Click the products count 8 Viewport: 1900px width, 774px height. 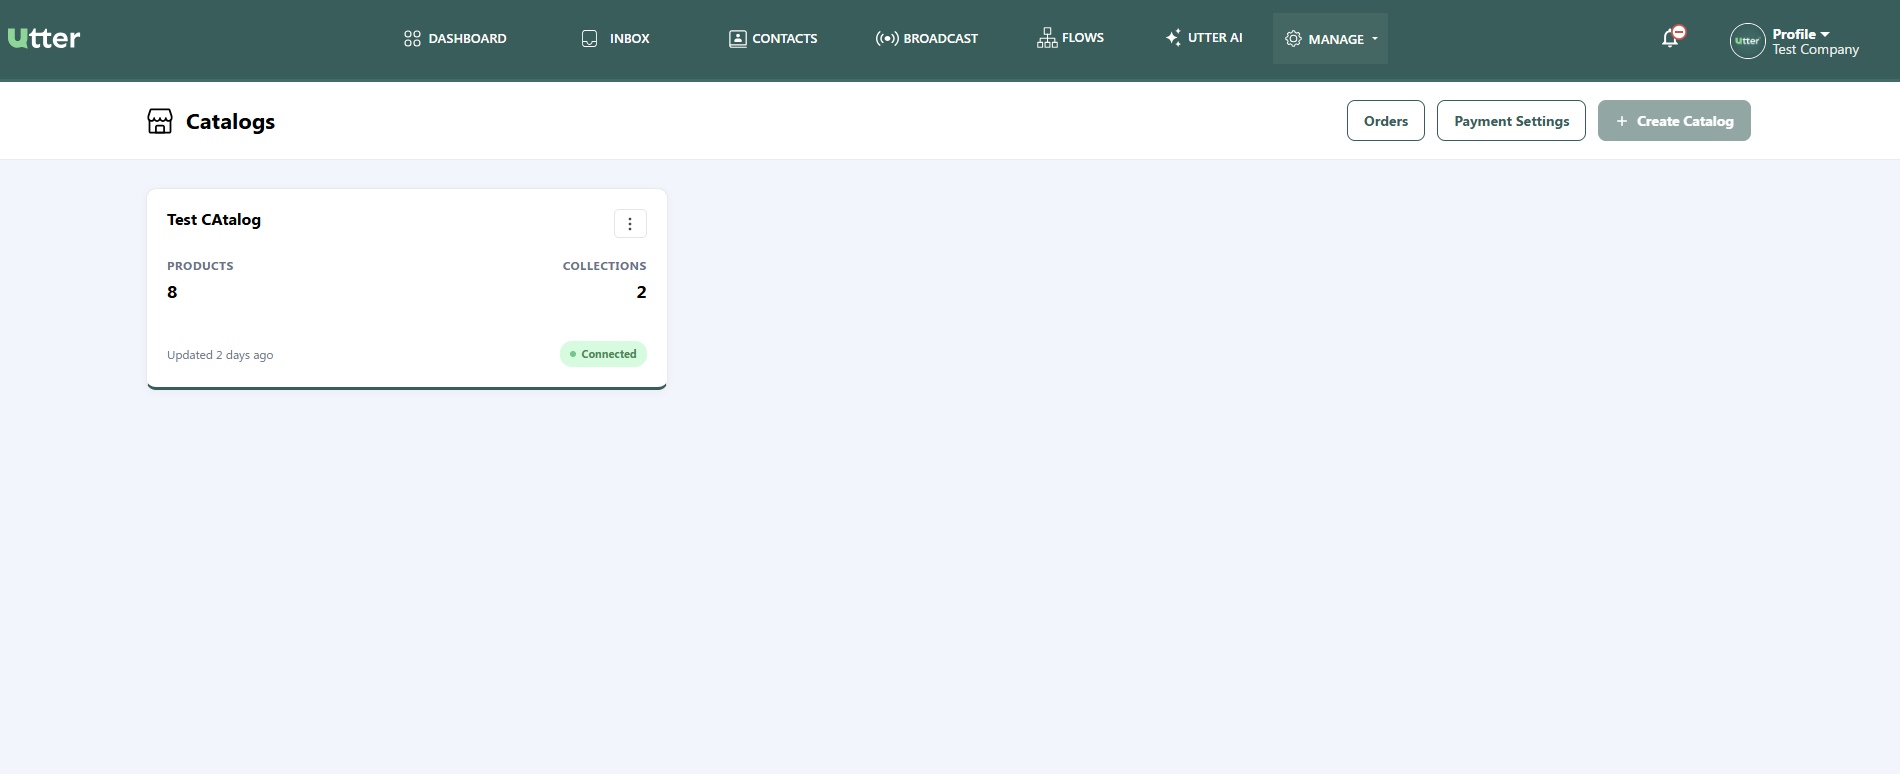(x=172, y=292)
